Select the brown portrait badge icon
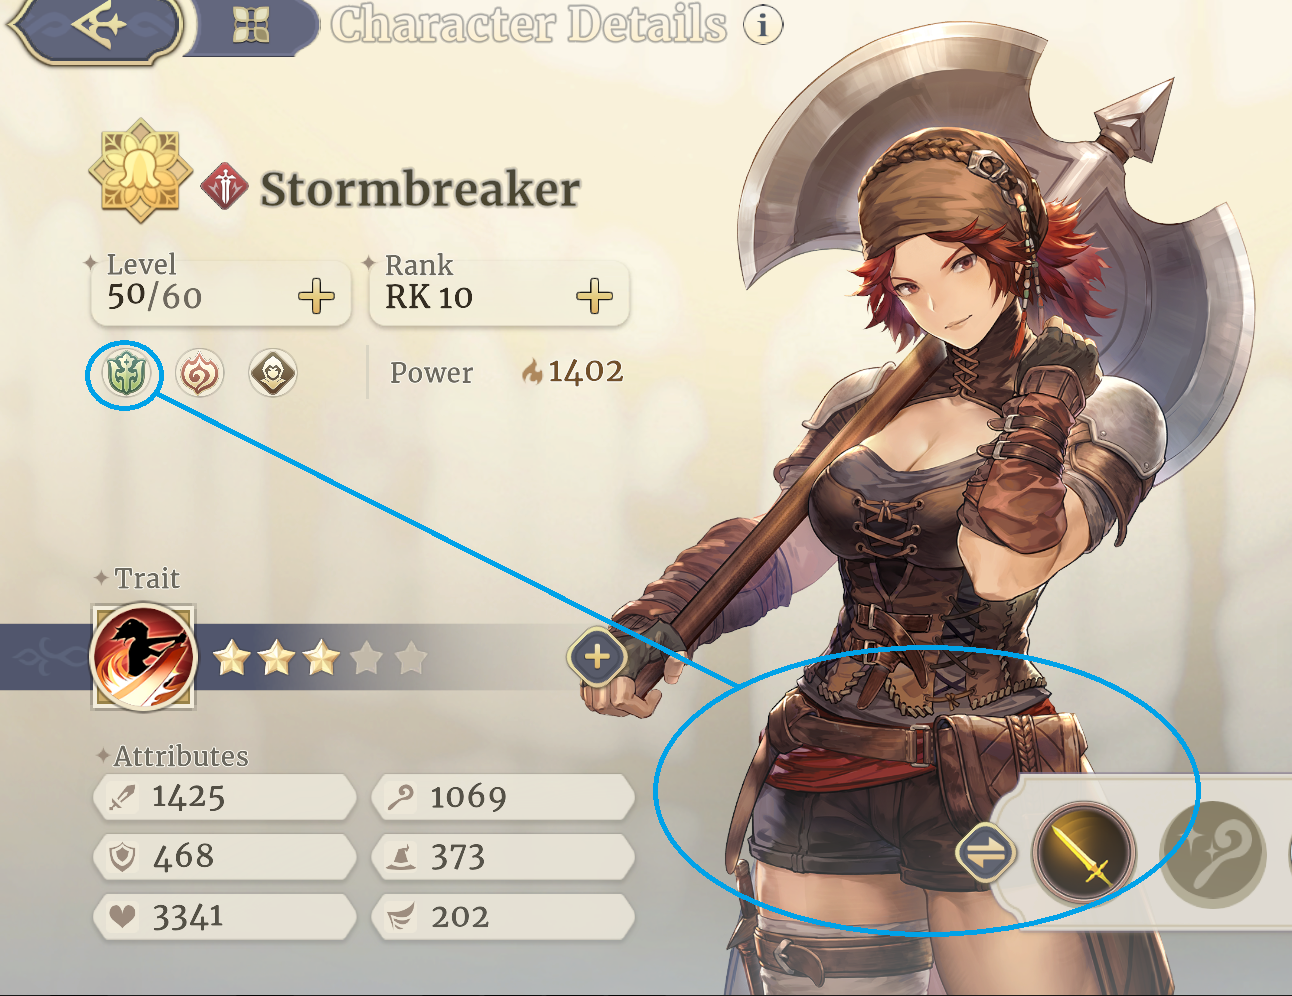 [x=273, y=374]
